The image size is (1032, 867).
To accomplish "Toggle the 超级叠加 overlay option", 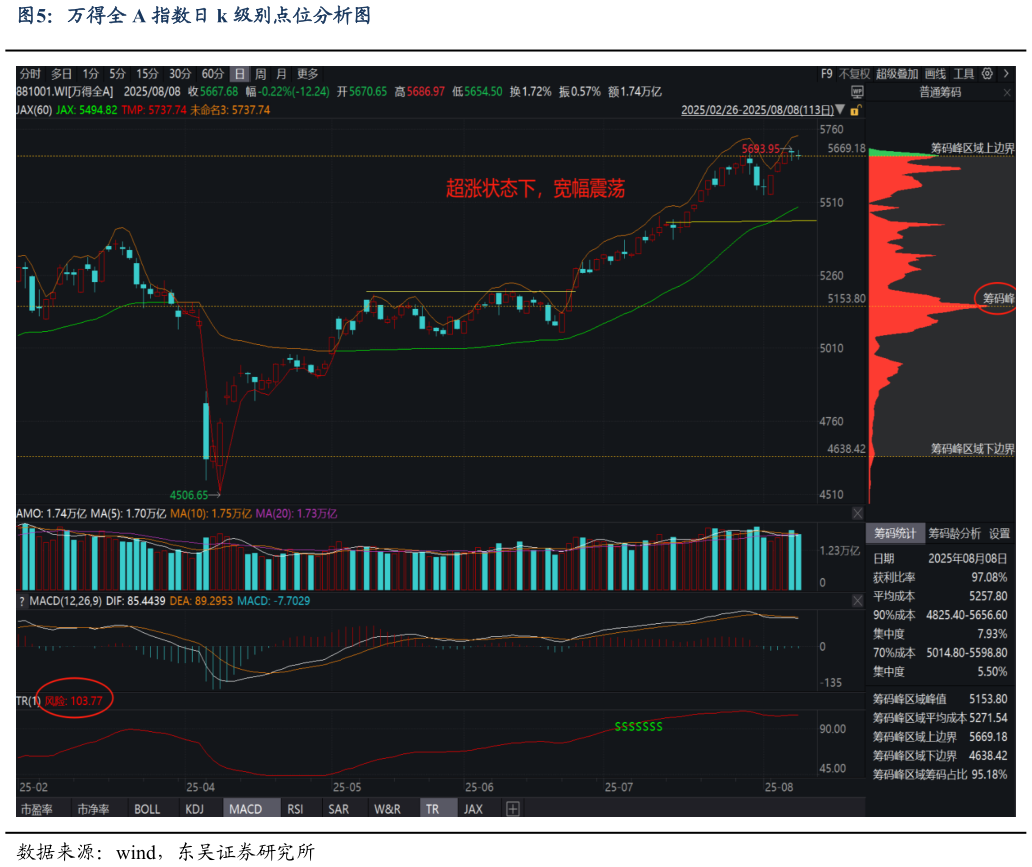I will coord(897,73).
